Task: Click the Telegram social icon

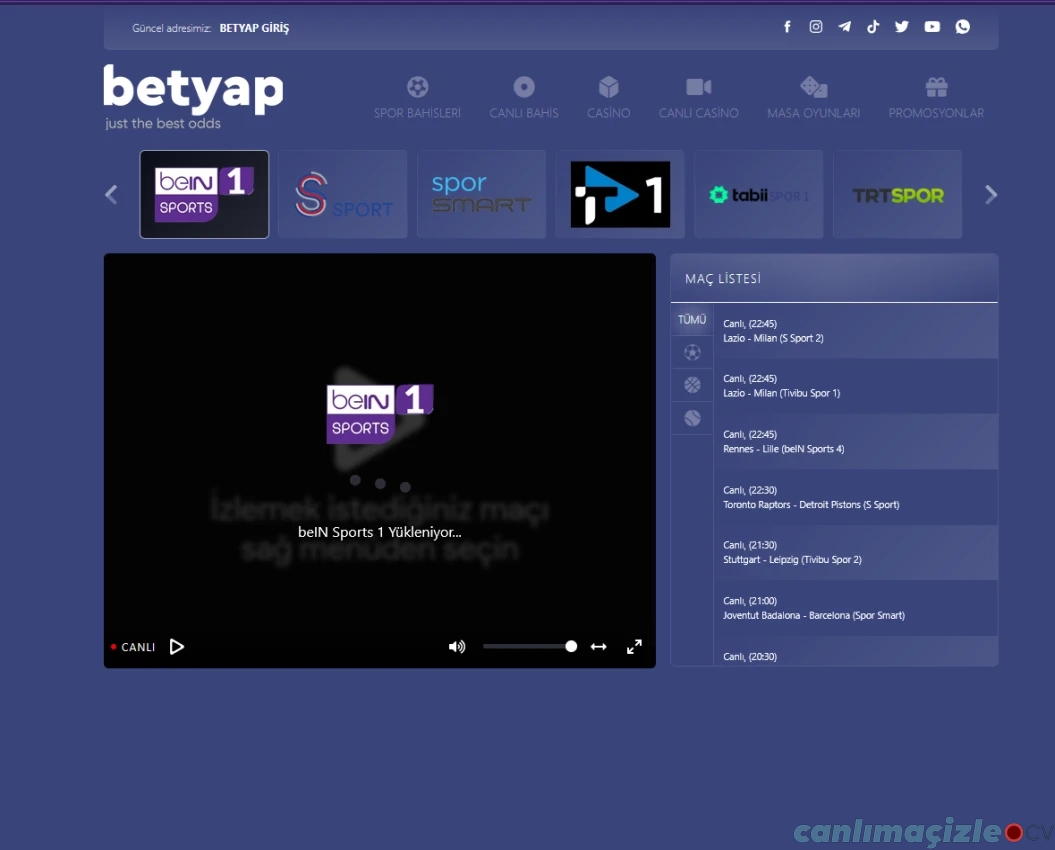Action: [x=844, y=27]
